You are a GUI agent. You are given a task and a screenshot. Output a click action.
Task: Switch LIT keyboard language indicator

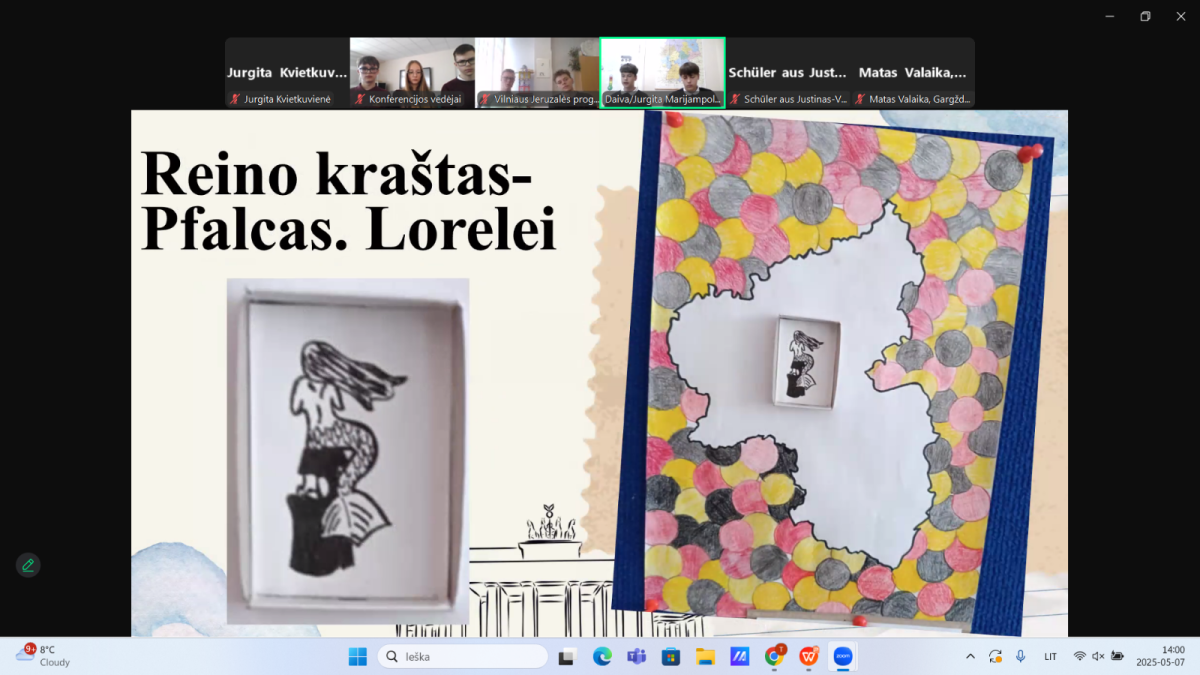1050,656
